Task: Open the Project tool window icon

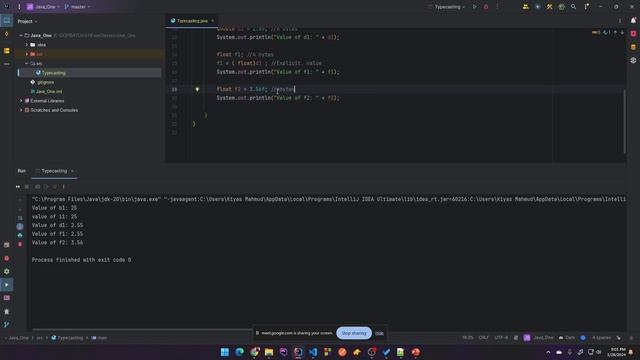Action: (7, 20)
